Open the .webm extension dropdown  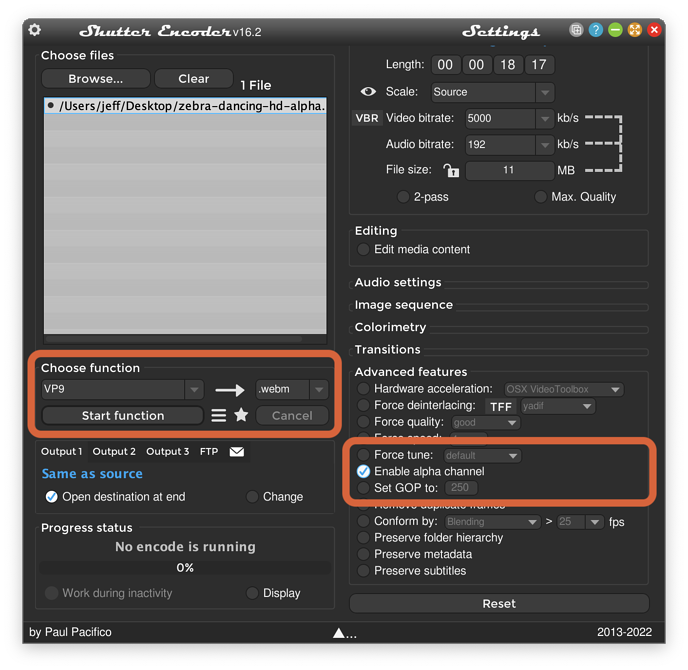click(292, 389)
